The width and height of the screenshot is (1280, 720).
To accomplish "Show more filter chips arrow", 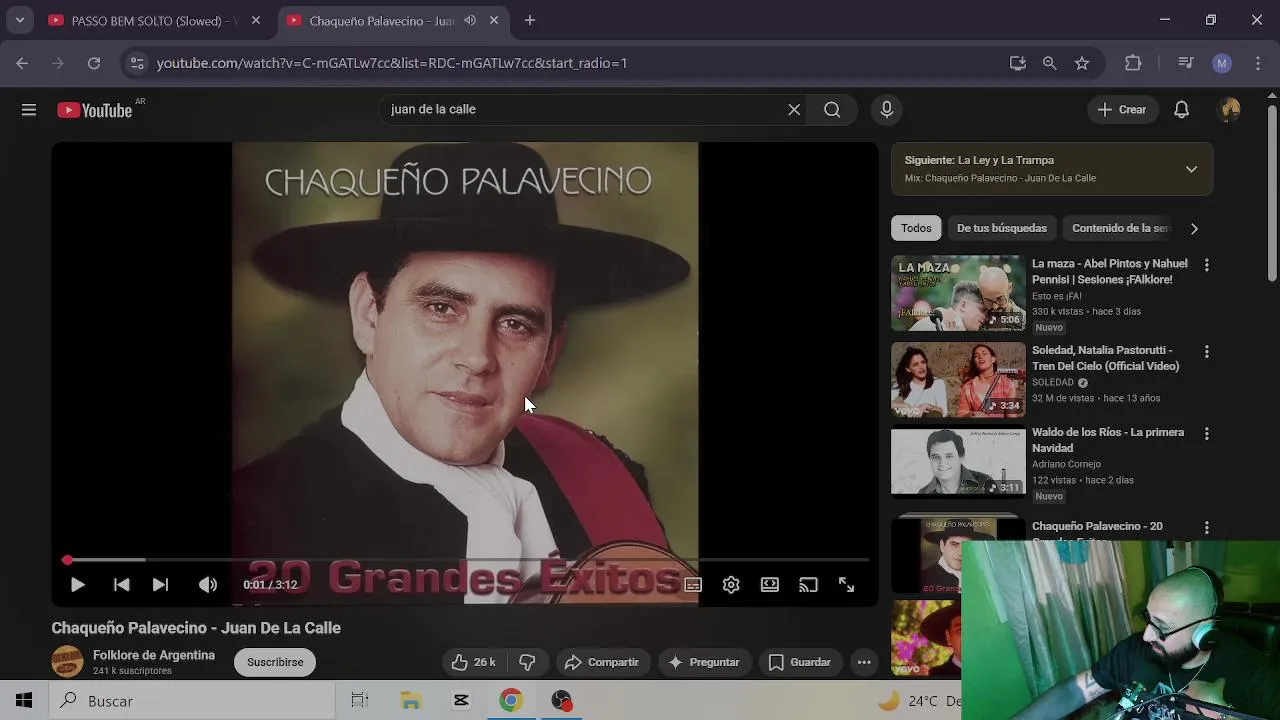I will (x=1194, y=228).
